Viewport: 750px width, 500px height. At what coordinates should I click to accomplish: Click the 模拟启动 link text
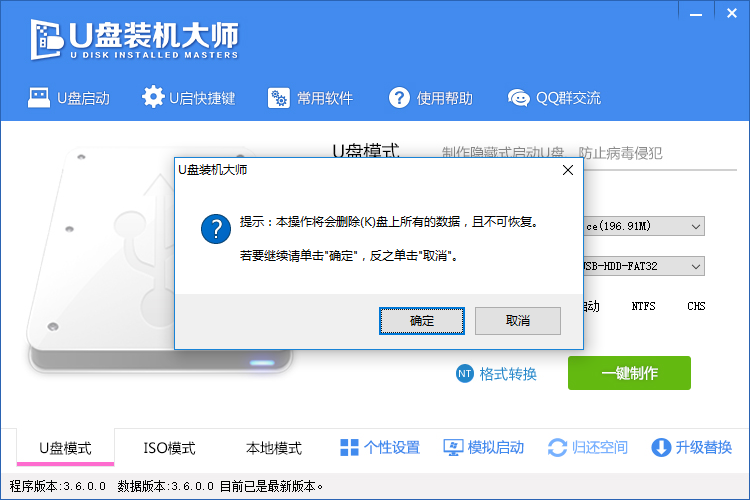496,448
